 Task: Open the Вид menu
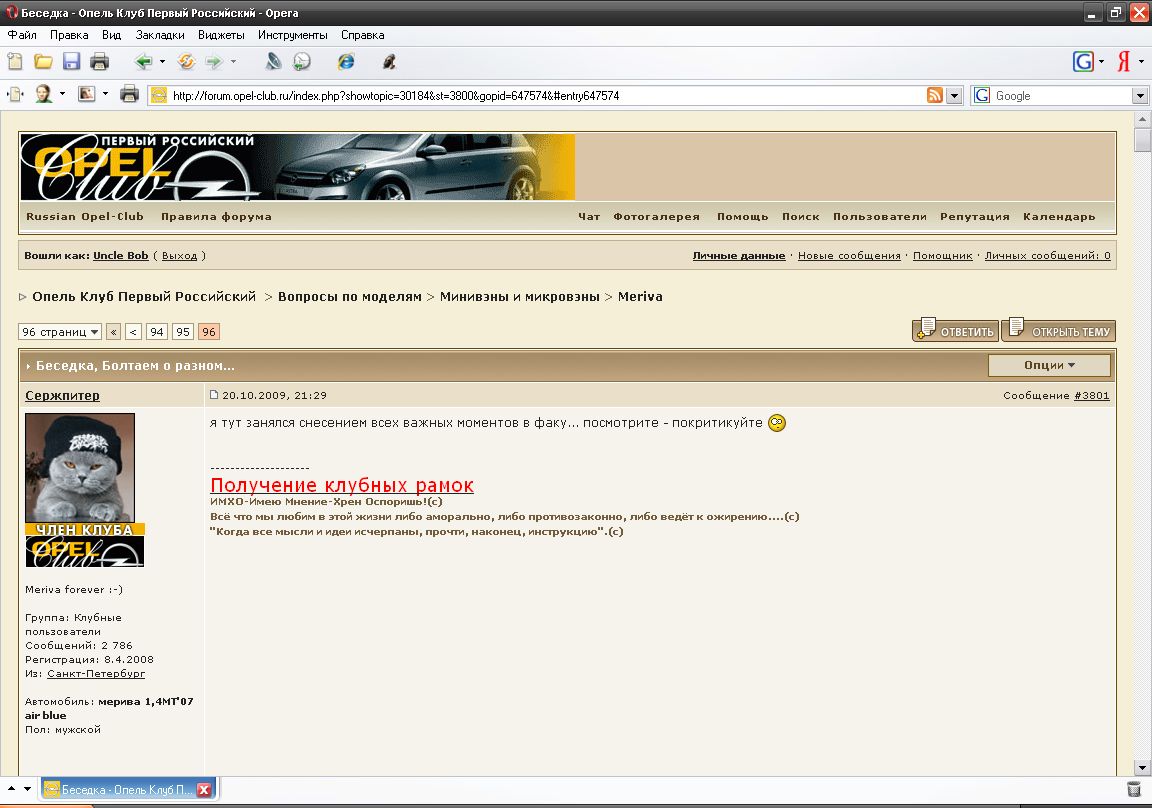point(112,35)
